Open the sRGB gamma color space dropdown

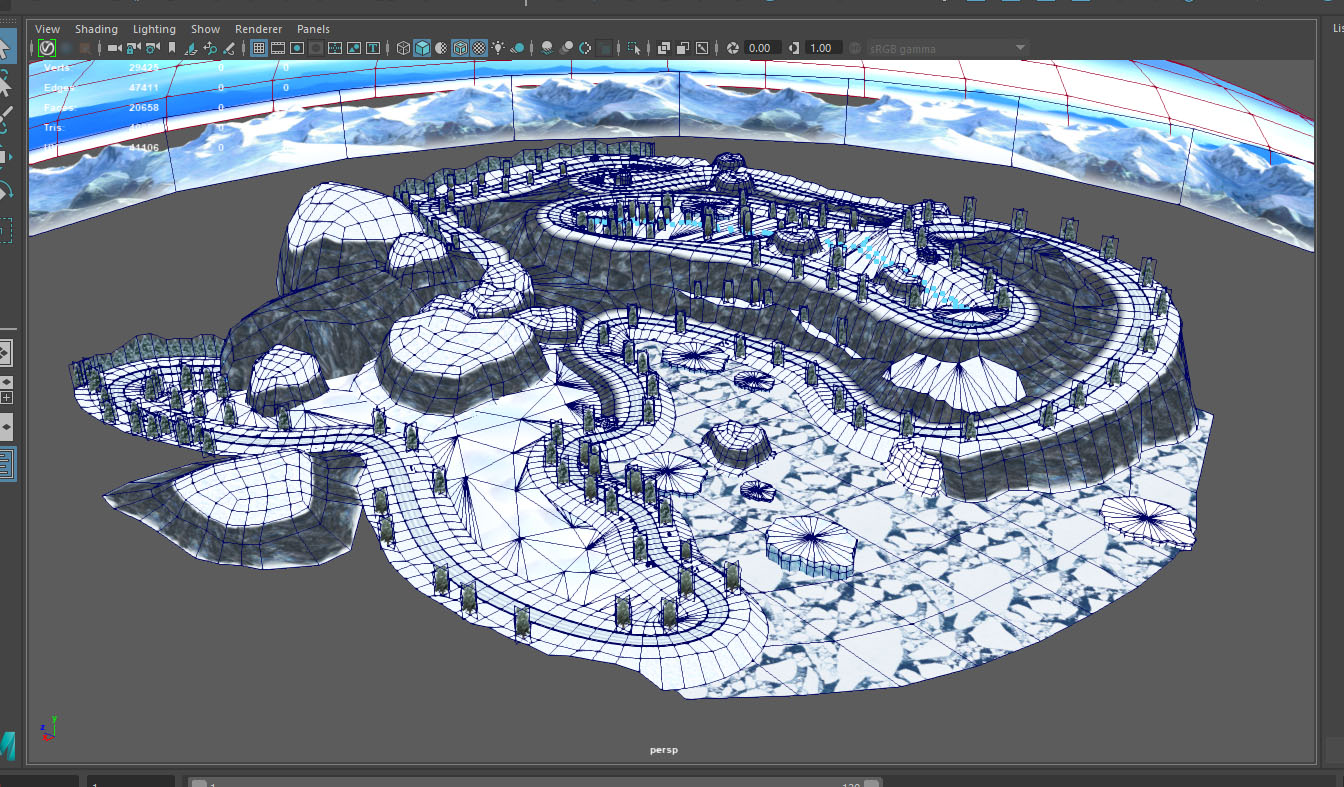coord(1020,48)
